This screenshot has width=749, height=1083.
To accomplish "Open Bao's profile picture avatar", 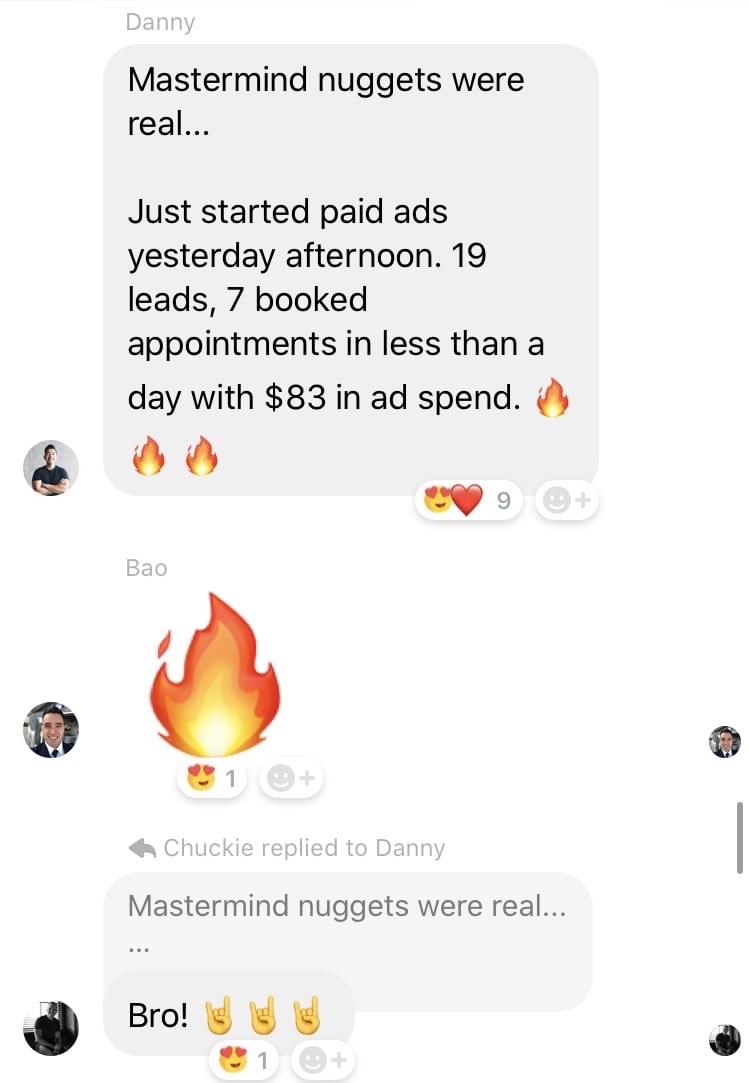I will click(50, 730).
